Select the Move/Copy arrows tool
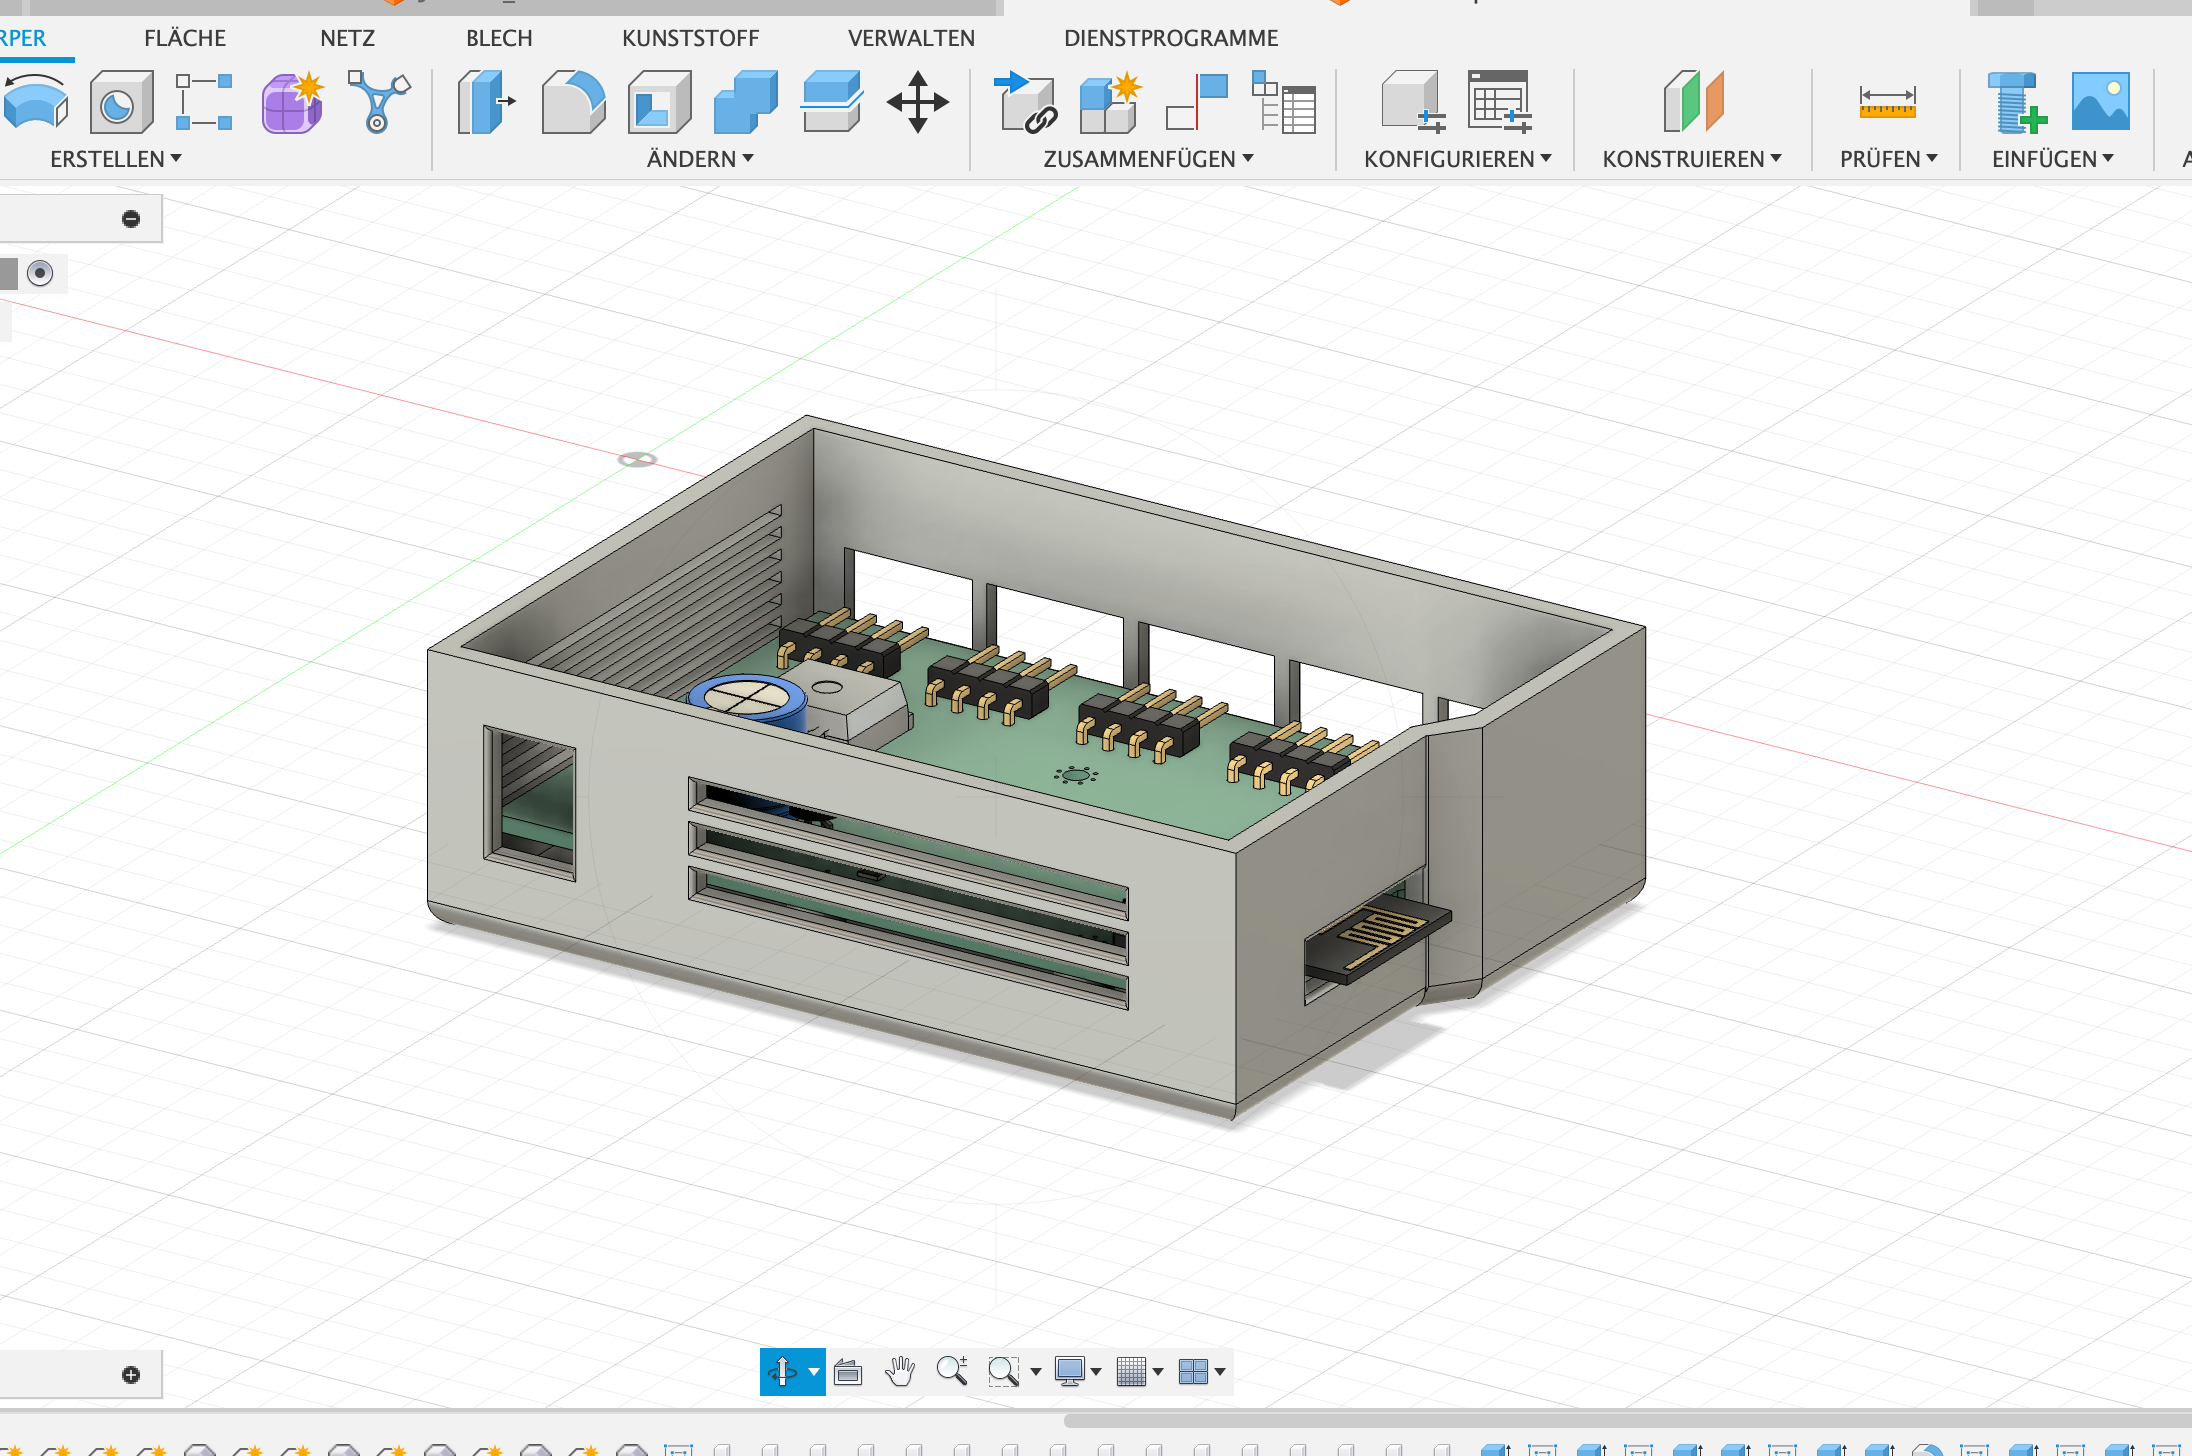2192x1456 pixels. tap(917, 102)
